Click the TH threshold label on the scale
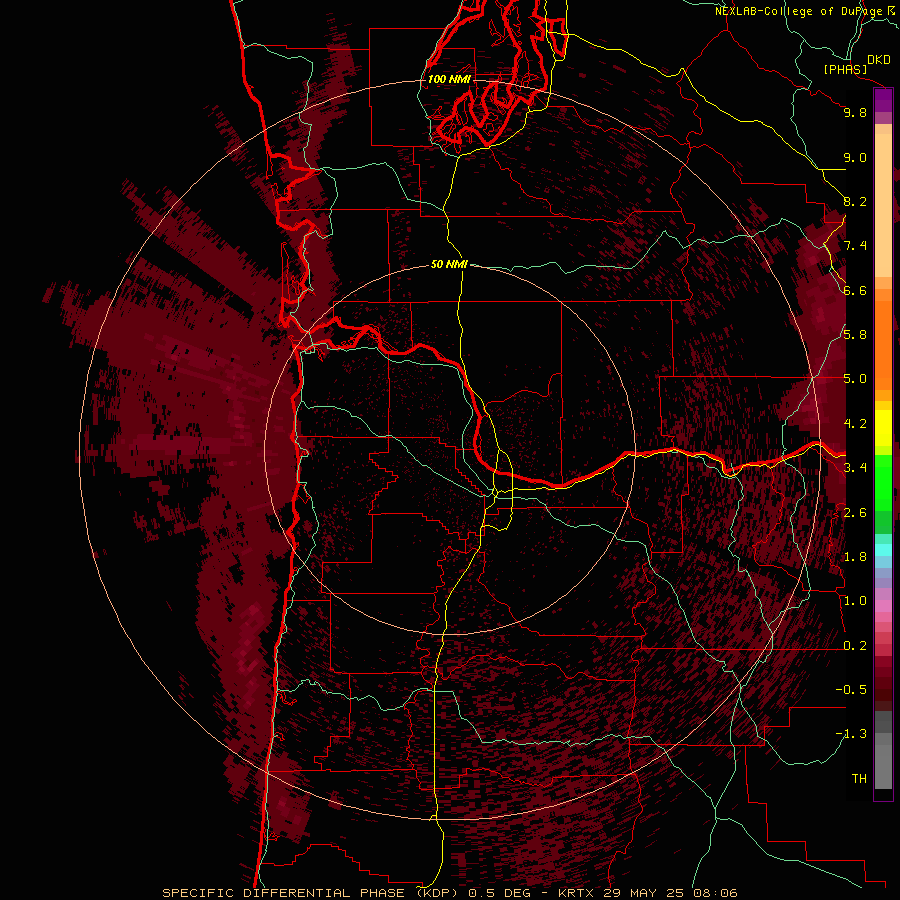 [x=859, y=779]
